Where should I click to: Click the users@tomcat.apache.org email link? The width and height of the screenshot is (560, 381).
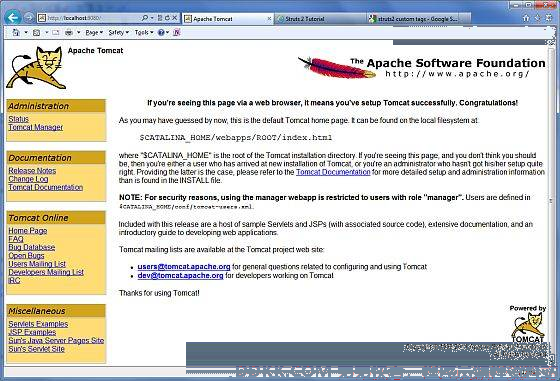pos(184,267)
